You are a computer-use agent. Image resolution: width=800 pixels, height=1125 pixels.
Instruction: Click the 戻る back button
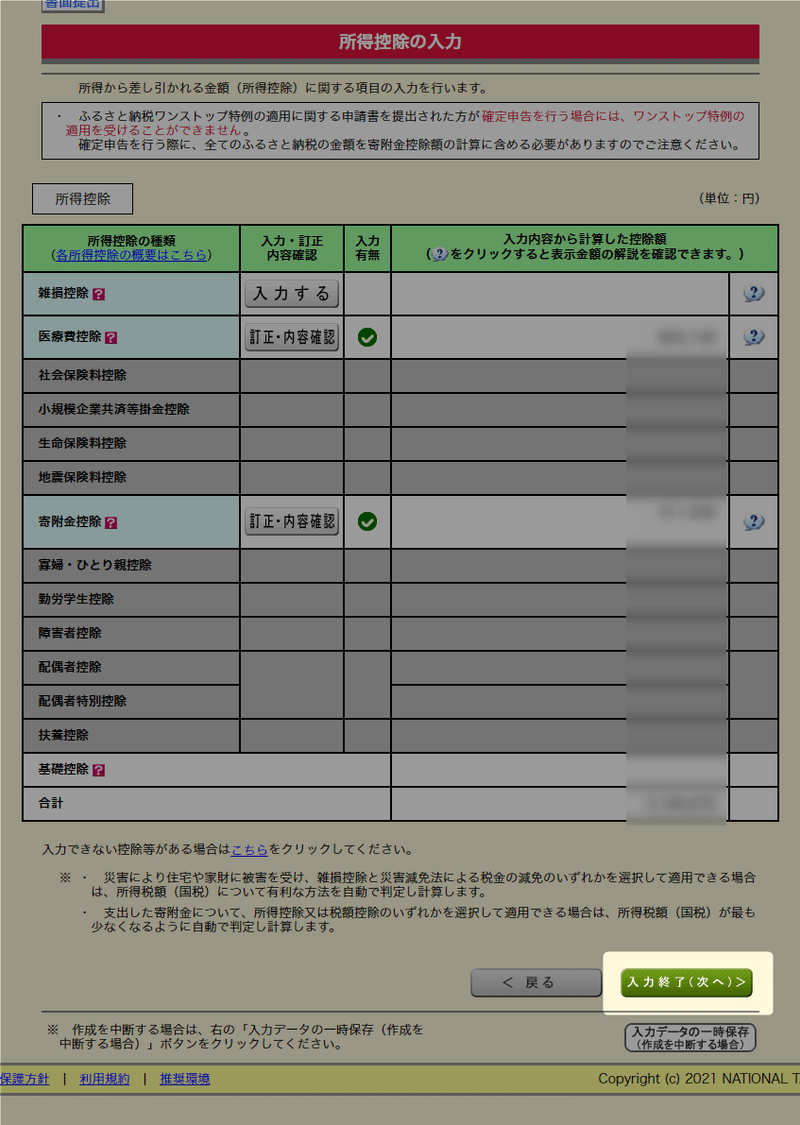point(536,983)
